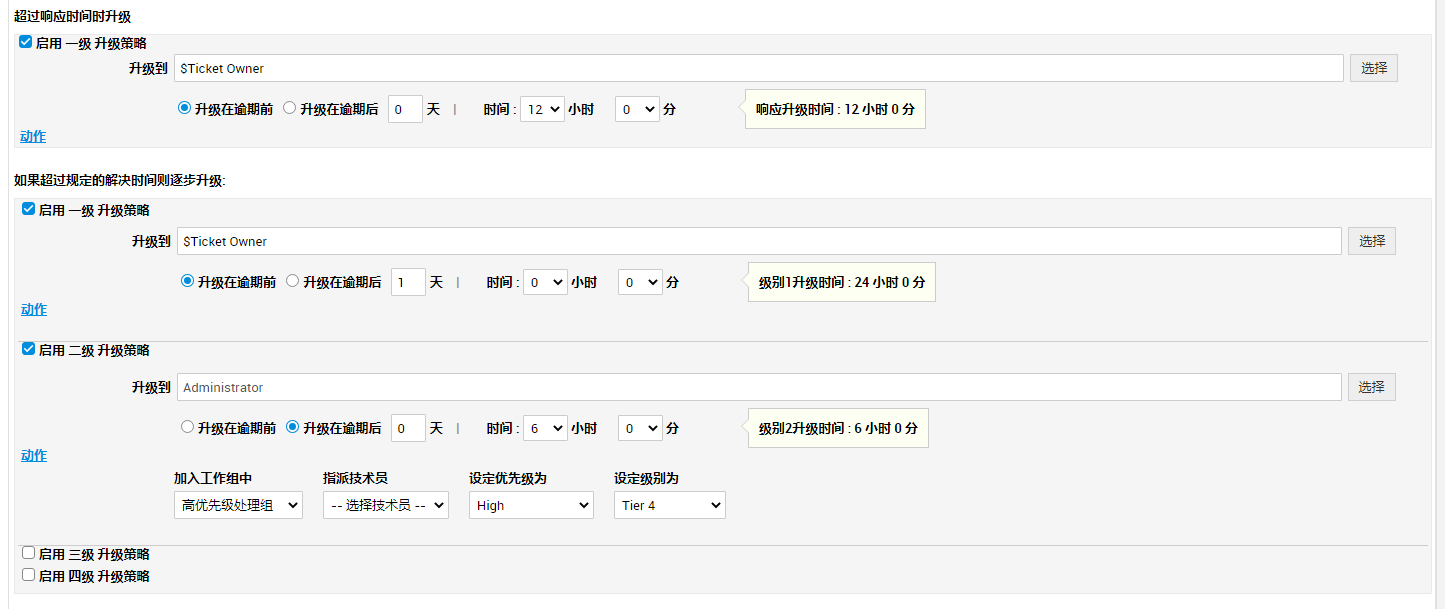Image resolution: width=1445 pixels, height=609 pixels.
Task: Click 选择 button next to Administrator
Action: [1371, 387]
